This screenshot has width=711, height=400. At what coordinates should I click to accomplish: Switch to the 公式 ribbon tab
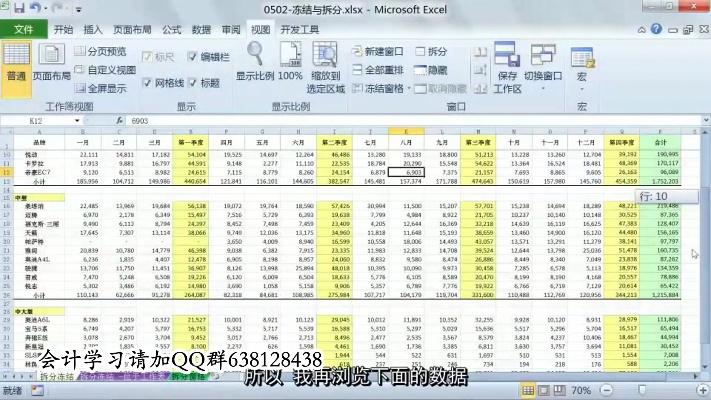(171, 29)
